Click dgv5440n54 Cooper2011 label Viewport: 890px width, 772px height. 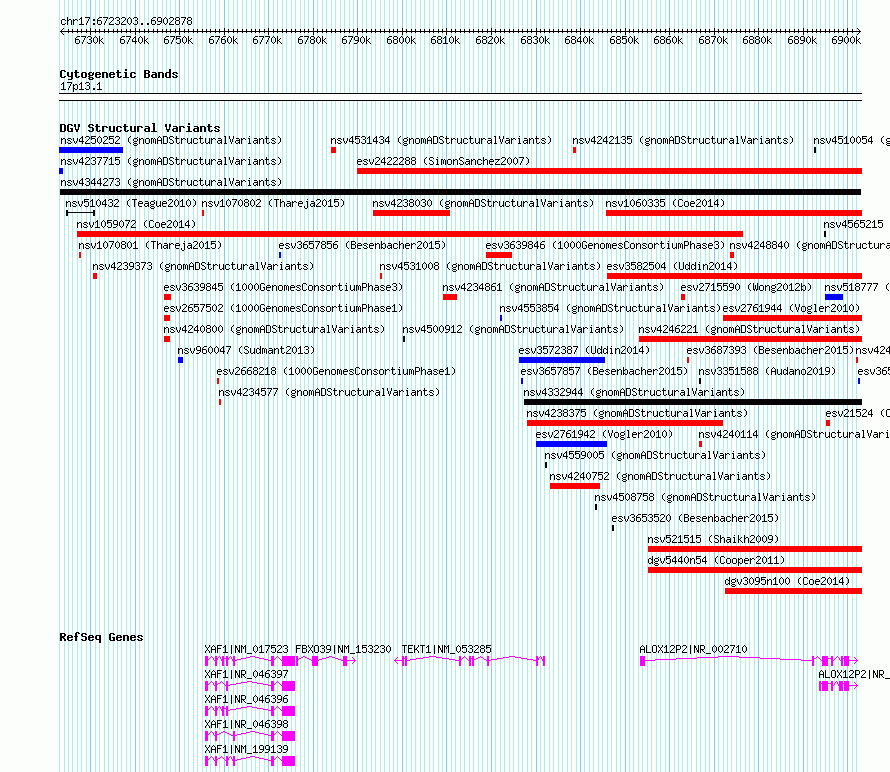(716, 560)
